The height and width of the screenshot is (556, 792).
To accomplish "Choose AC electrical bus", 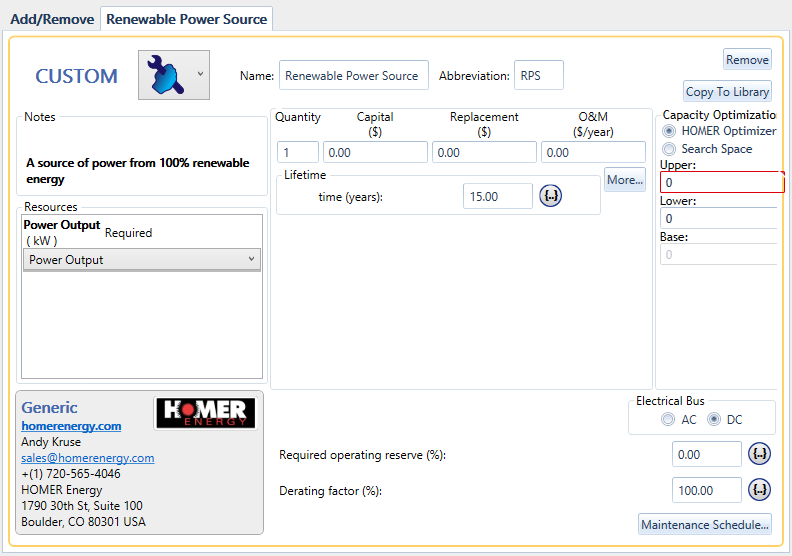I will point(668,420).
